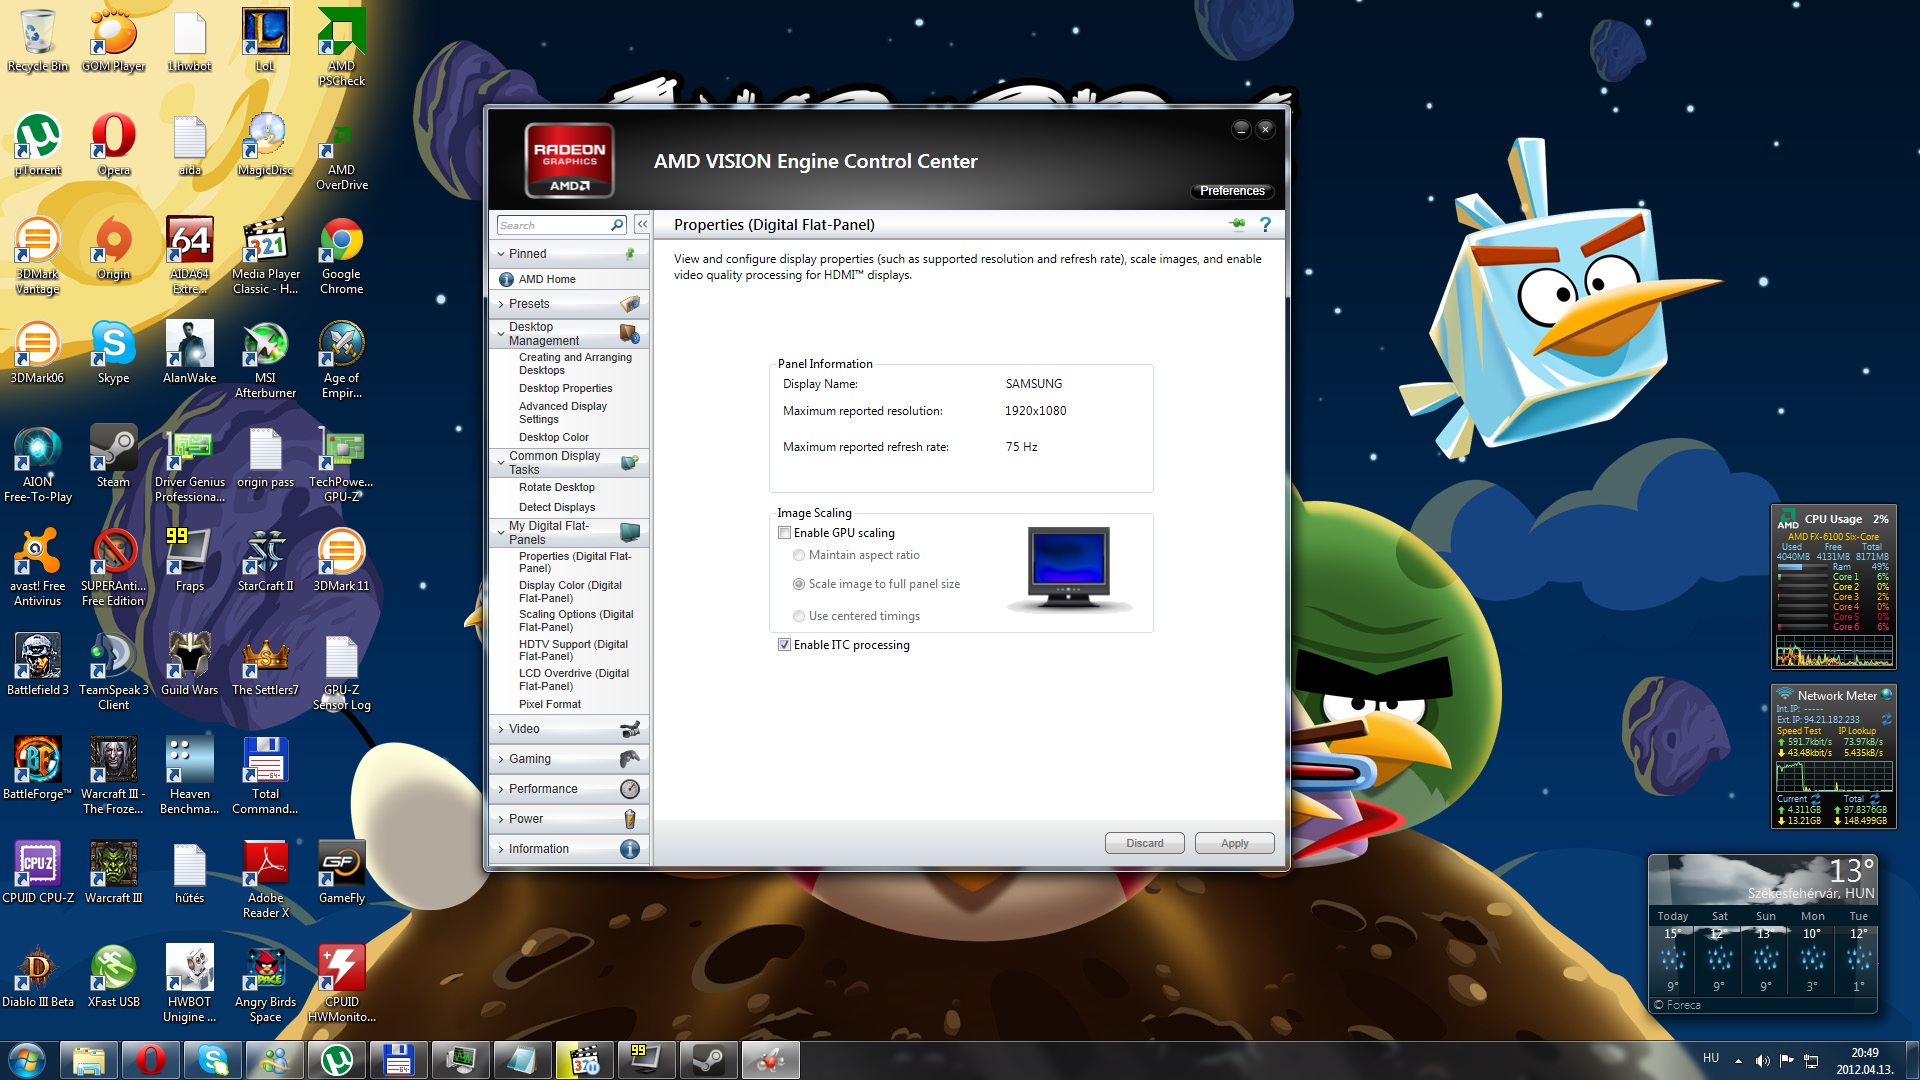
Task: Open Display Color (Digital Flat-Panel) page
Action: pyautogui.click(x=570, y=592)
